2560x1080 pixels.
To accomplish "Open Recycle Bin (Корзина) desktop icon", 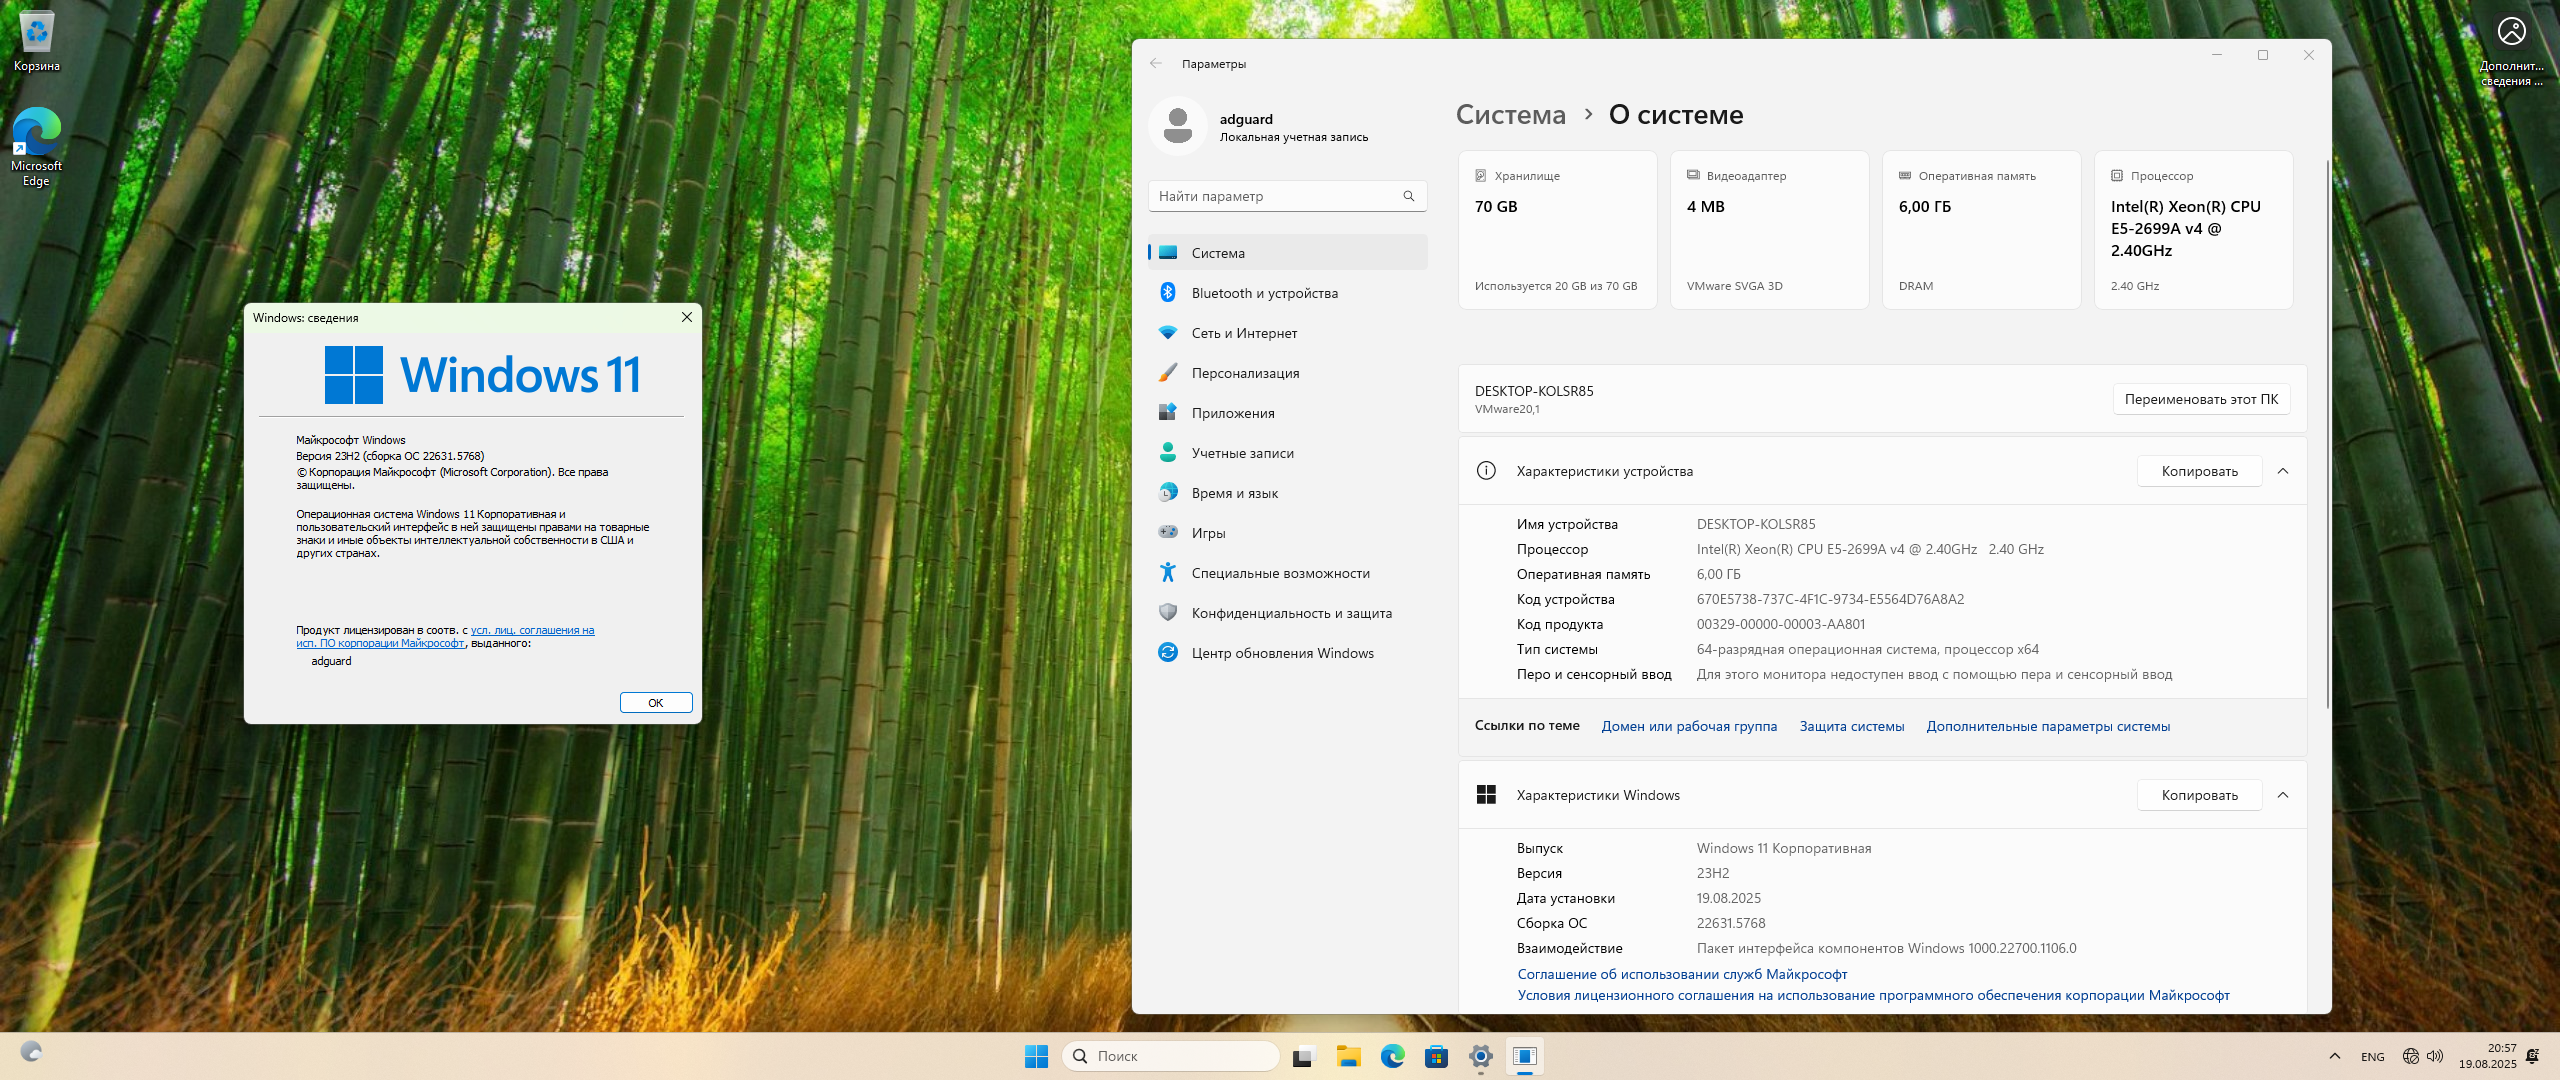I will coord(37,42).
